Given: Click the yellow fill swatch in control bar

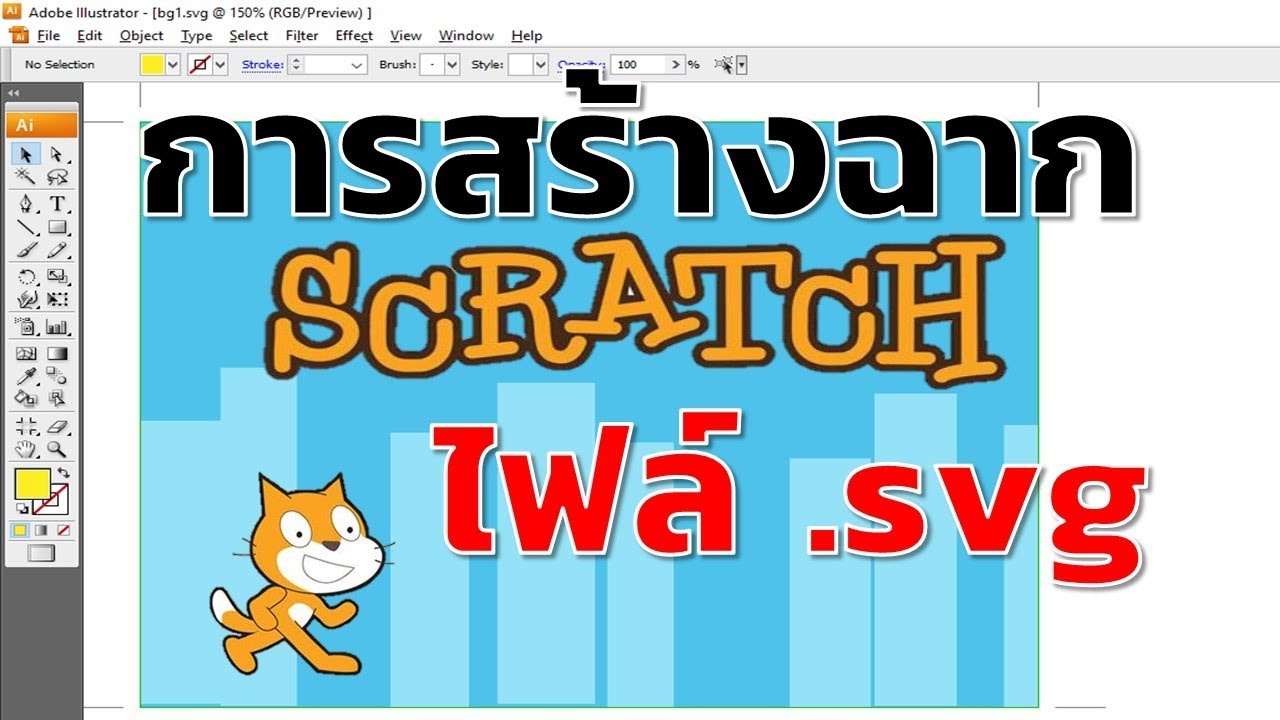Looking at the screenshot, I should pos(152,65).
